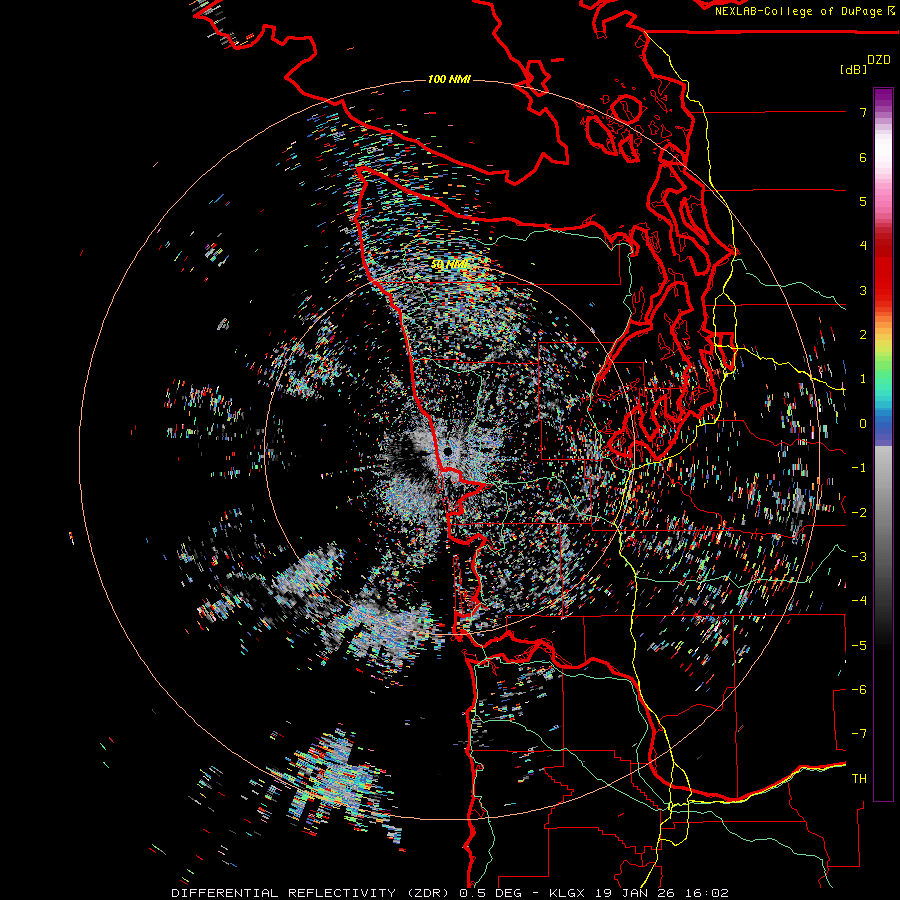Click the 100 NMI range ring label
The height and width of the screenshot is (900, 900).
click(x=449, y=79)
